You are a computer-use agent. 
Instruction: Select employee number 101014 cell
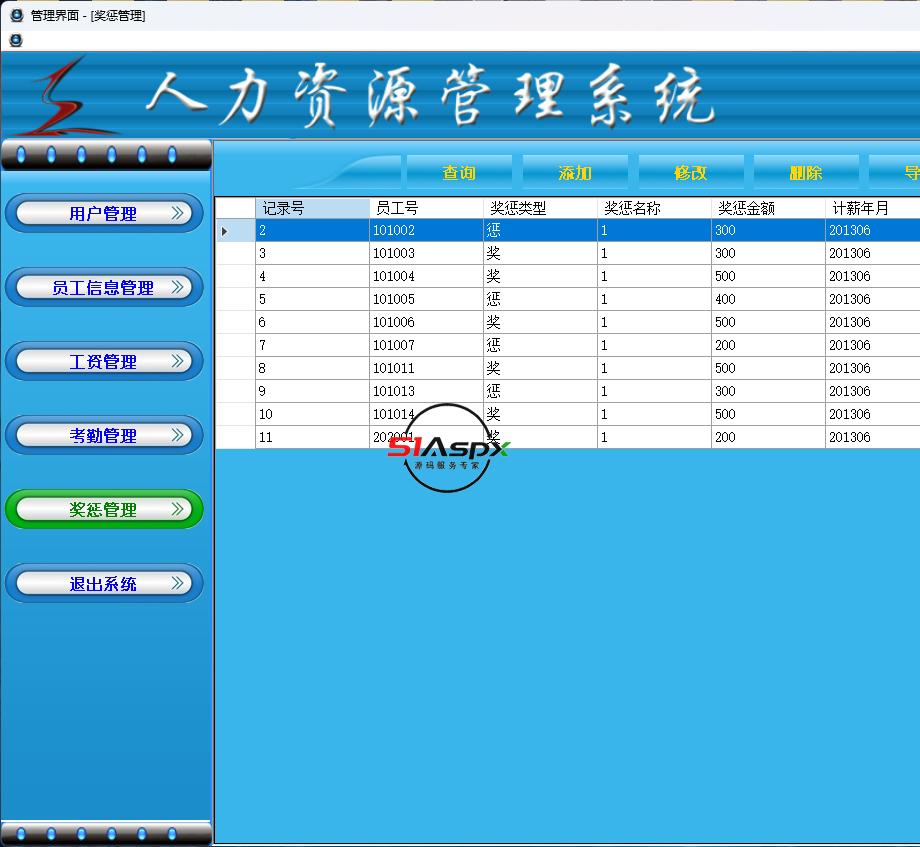pyautogui.click(x=426, y=414)
